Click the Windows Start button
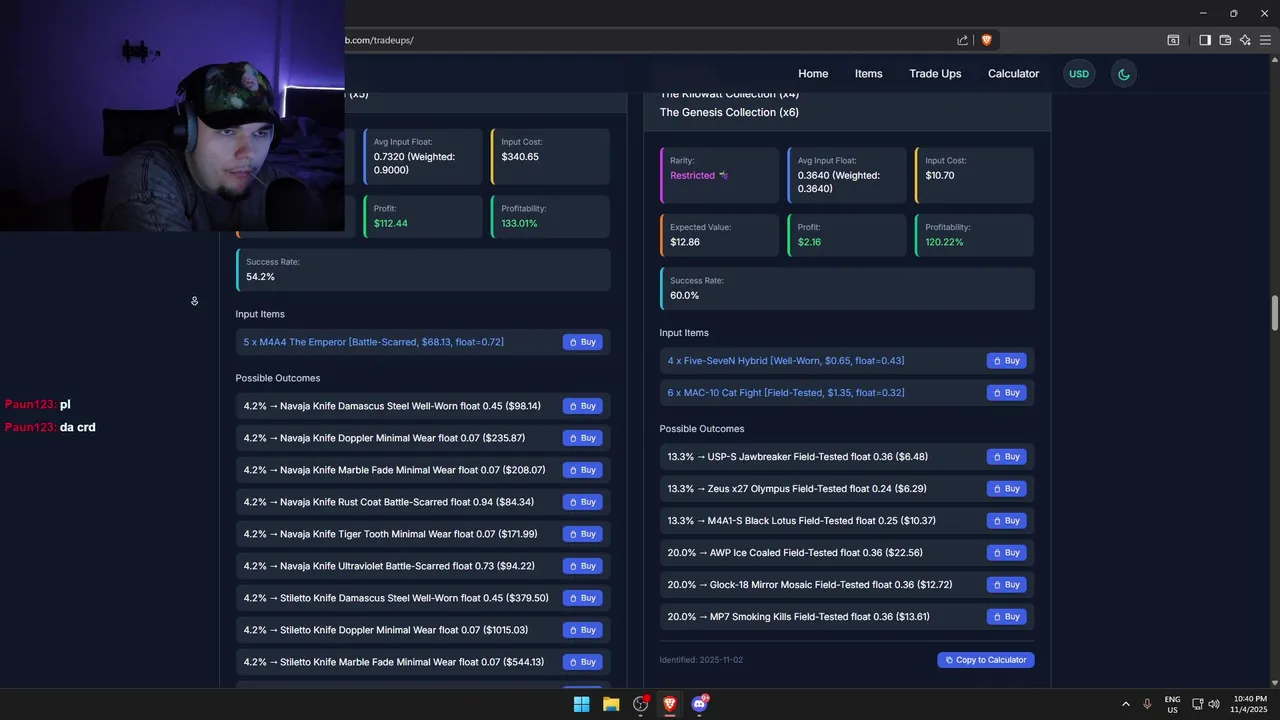The width and height of the screenshot is (1280, 720). tap(581, 704)
